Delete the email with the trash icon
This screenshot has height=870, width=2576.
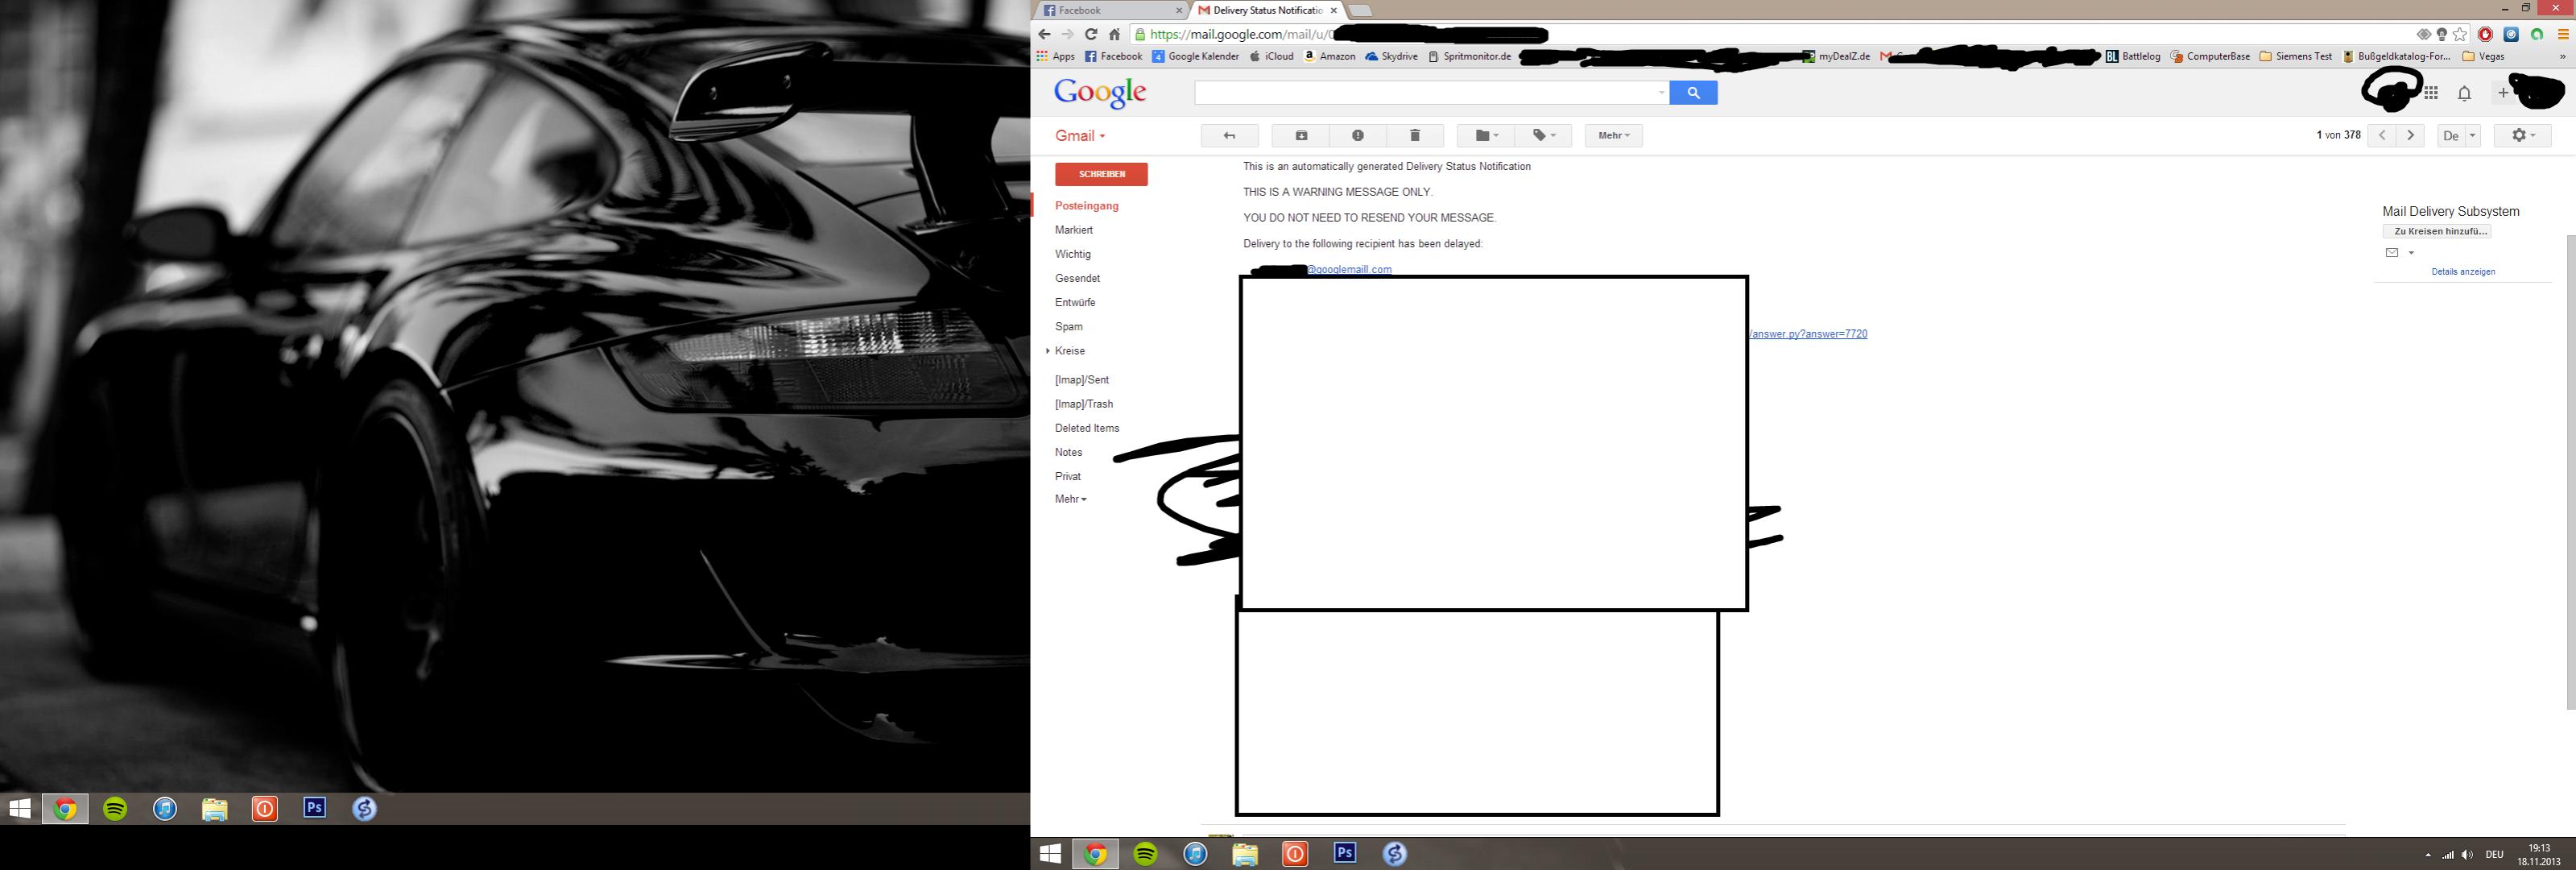tap(1415, 136)
